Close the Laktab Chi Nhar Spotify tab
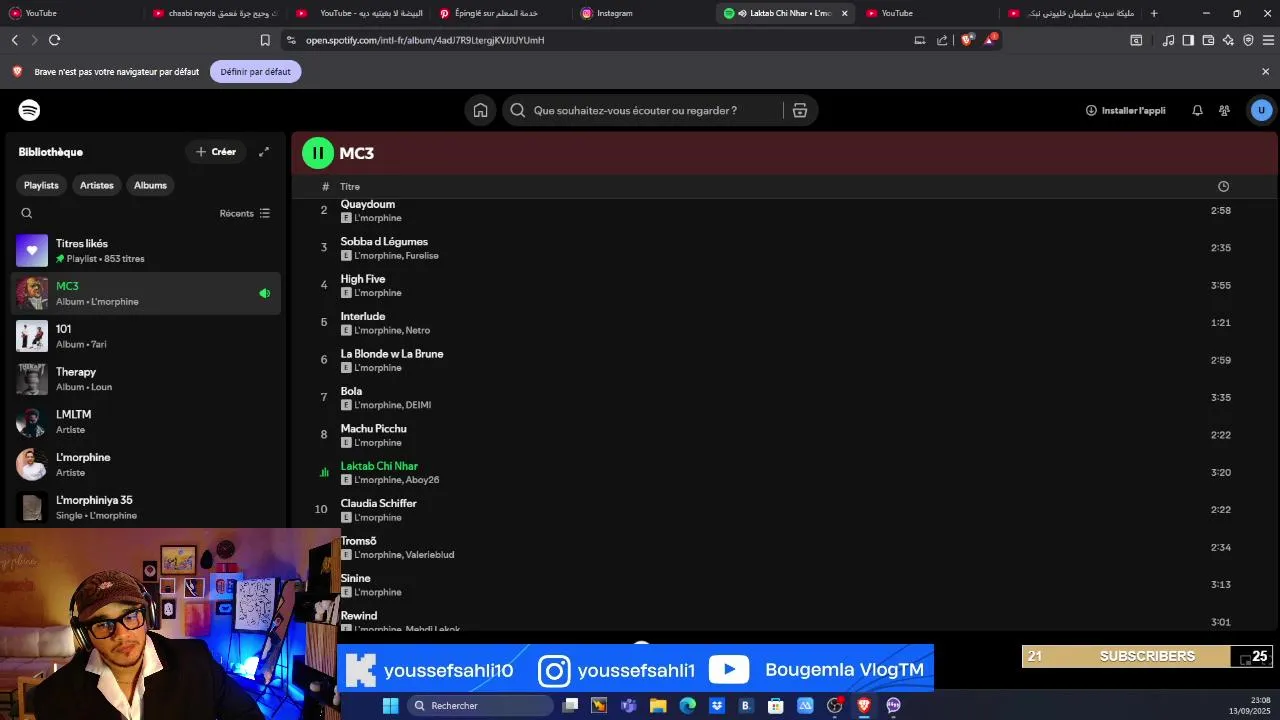 coord(845,13)
